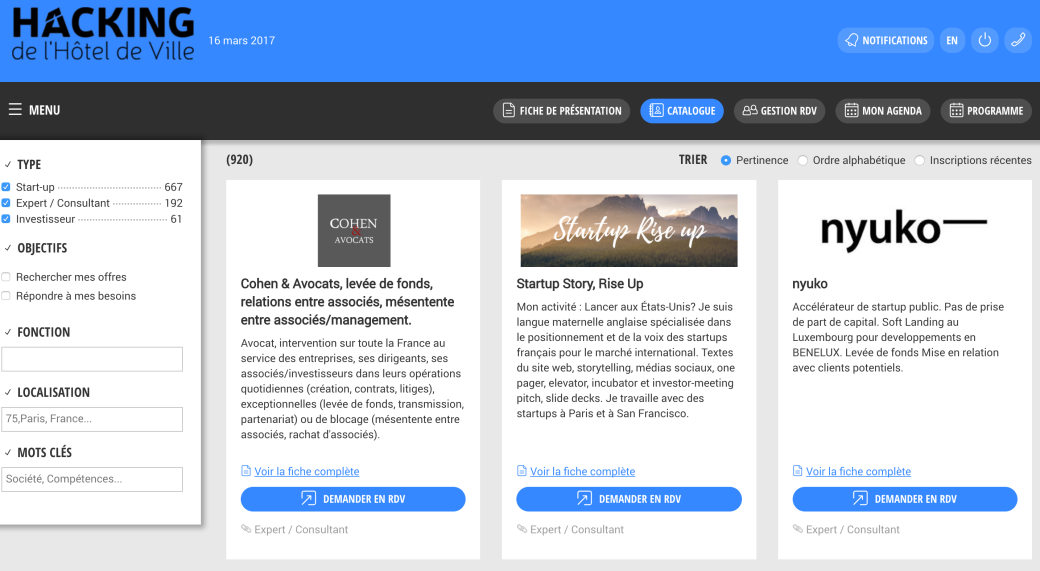
Task: Uncheck the Investisseur filter
Action: pyautogui.click(x=6, y=219)
